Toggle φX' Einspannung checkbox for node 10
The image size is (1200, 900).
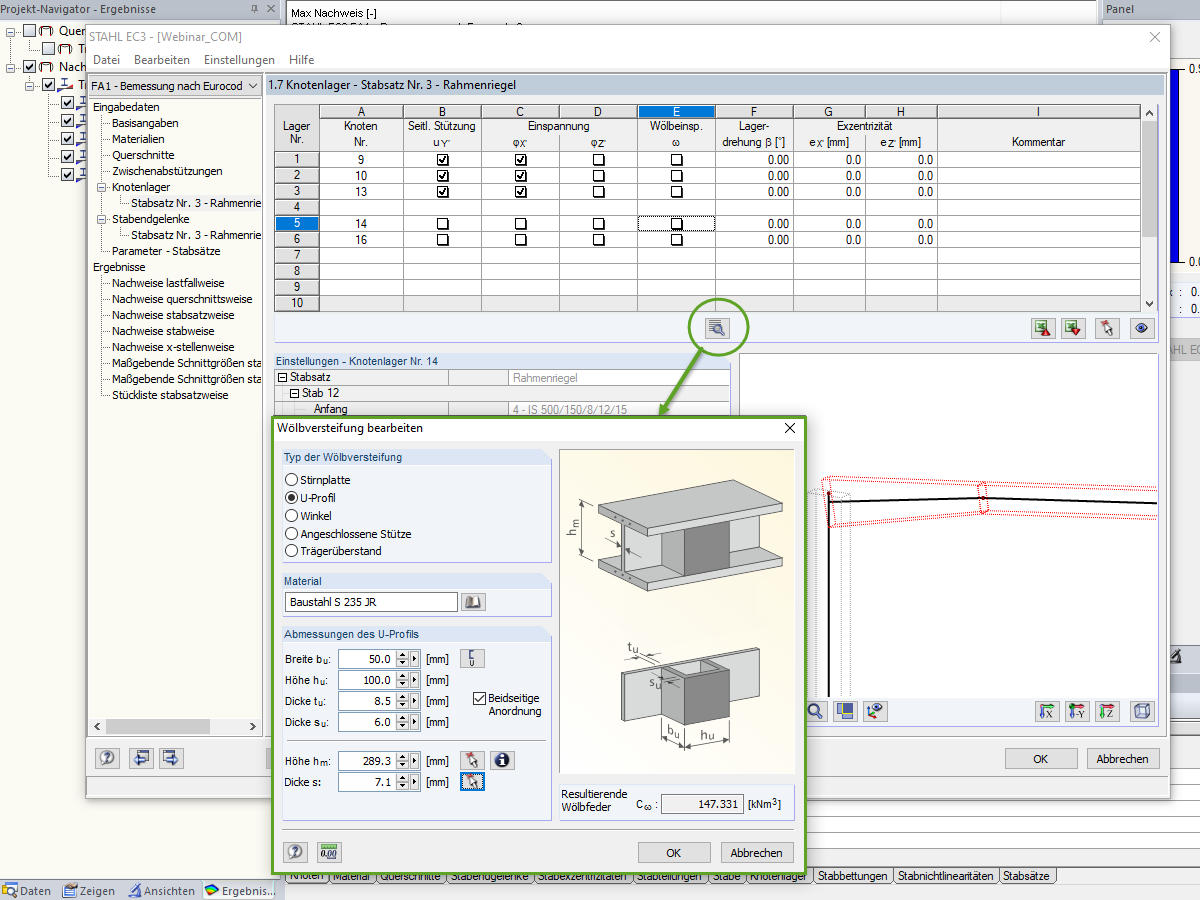coord(521,176)
